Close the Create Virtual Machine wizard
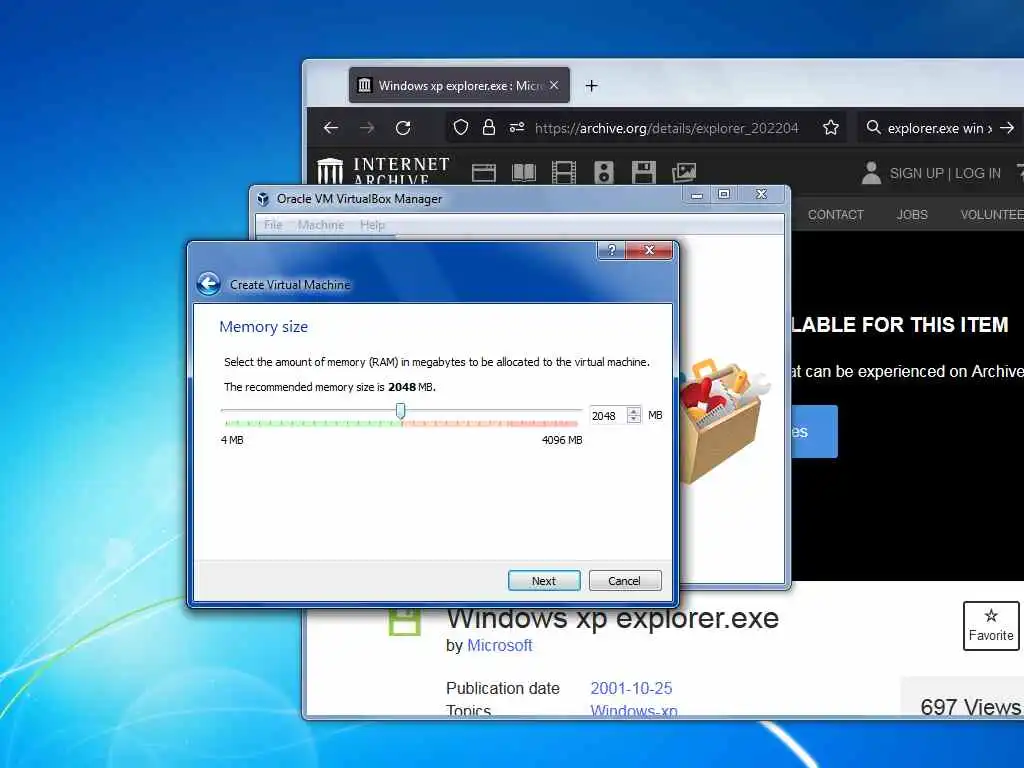Screen dimensions: 1024x768 point(648,250)
